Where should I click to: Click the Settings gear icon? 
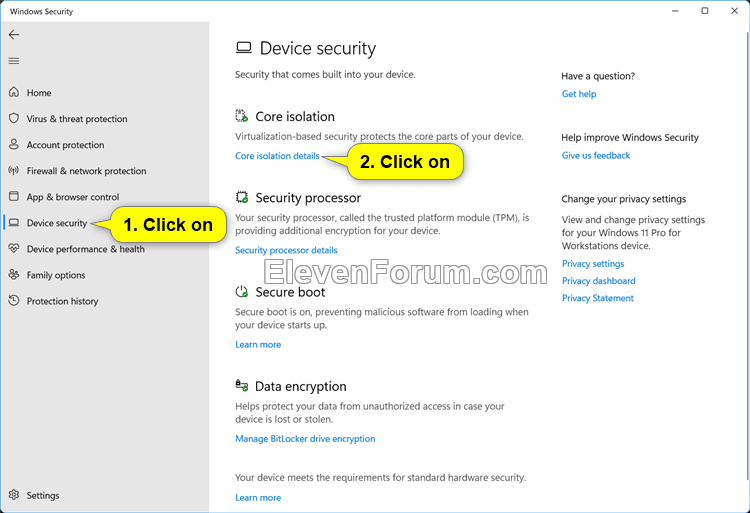pos(14,495)
